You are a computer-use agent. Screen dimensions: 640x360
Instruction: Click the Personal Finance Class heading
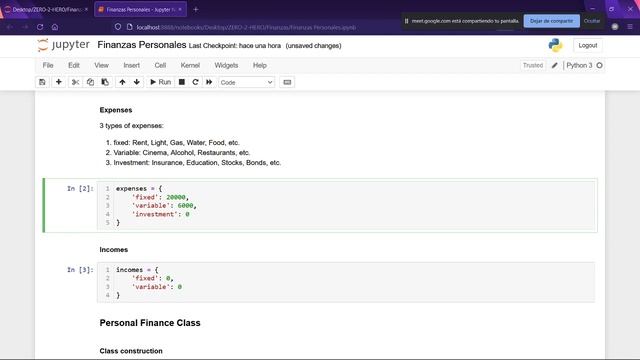click(x=150, y=323)
